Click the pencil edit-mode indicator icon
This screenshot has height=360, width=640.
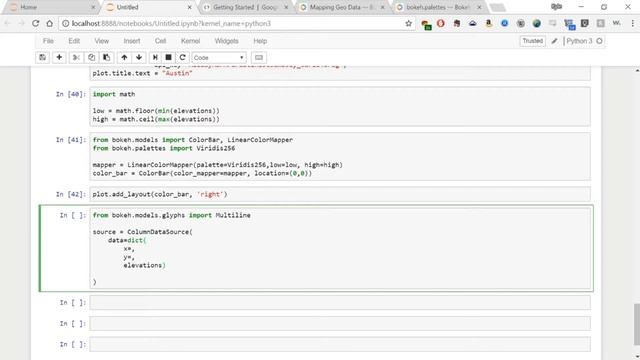pyautogui.click(x=554, y=41)
